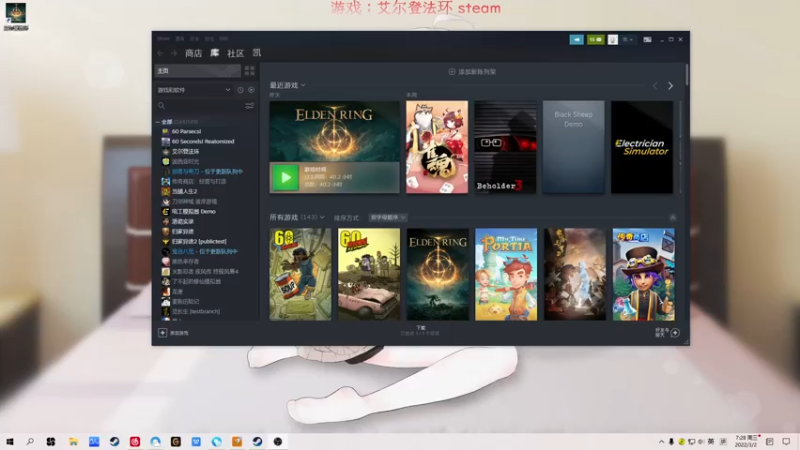Open 60 Seconds! cover in all games
Viewport: 800px width, 450px height.
pos(369,274)
